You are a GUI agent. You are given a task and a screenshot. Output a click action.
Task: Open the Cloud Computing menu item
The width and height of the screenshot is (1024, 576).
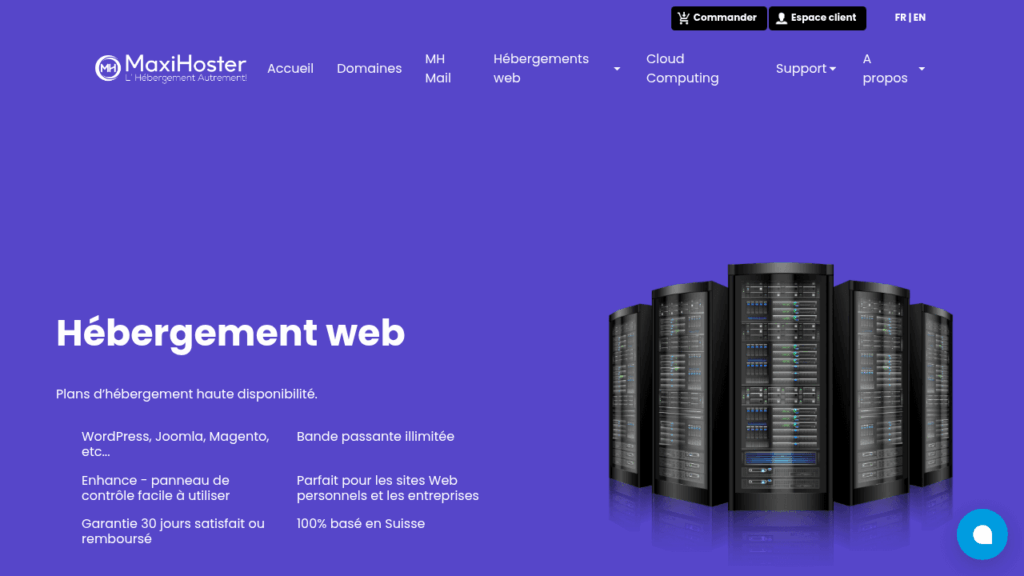682,69
